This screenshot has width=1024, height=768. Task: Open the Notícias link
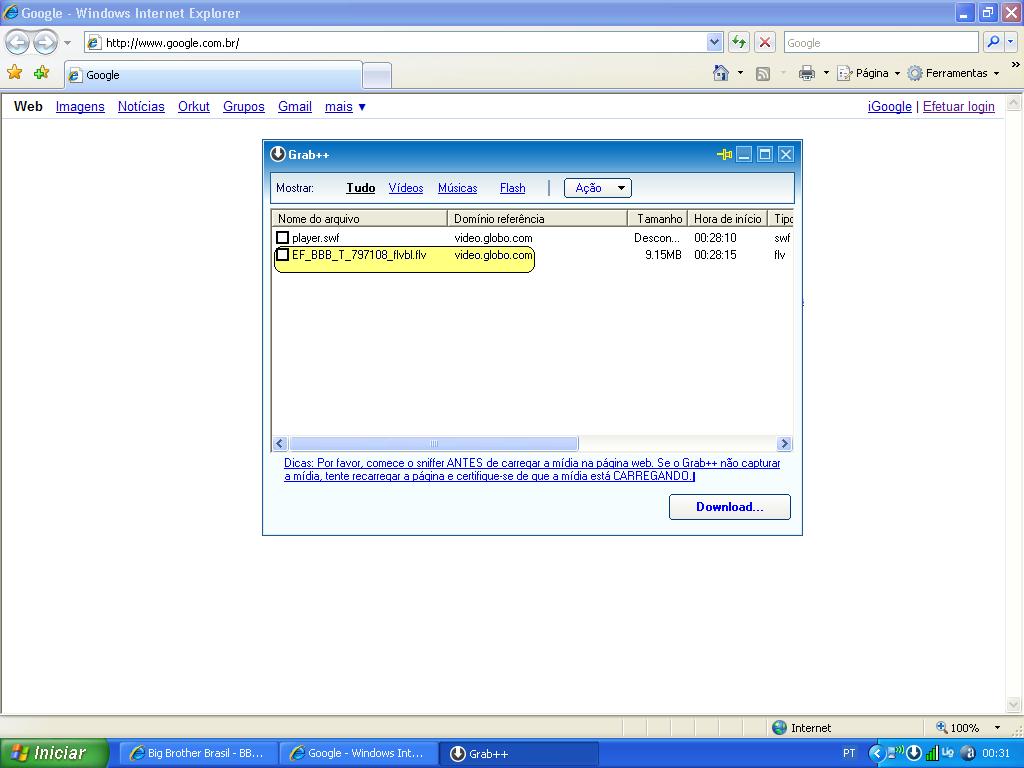(141, 106)
